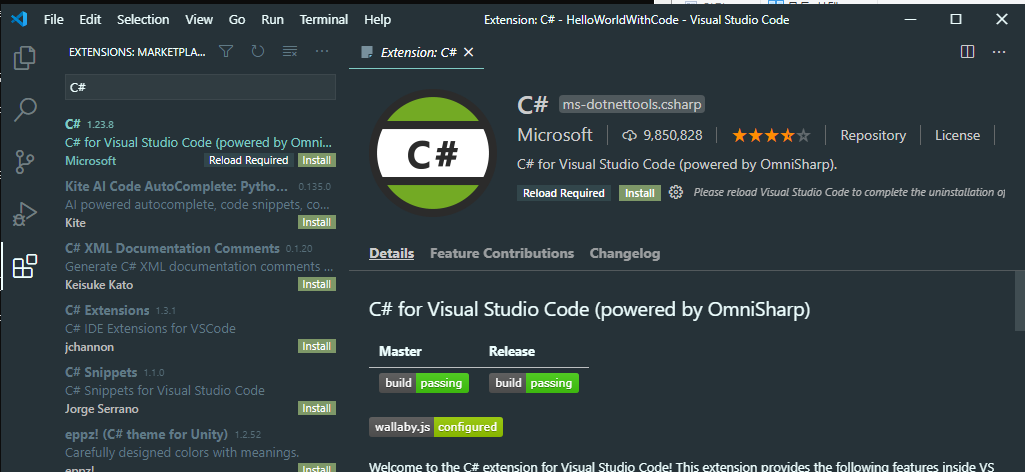The width and height of the screenshot is (1025, 472).
Task: Select eppz! C# theme for Unity entry
Action: pyautogui.click(x=200, y=449)
